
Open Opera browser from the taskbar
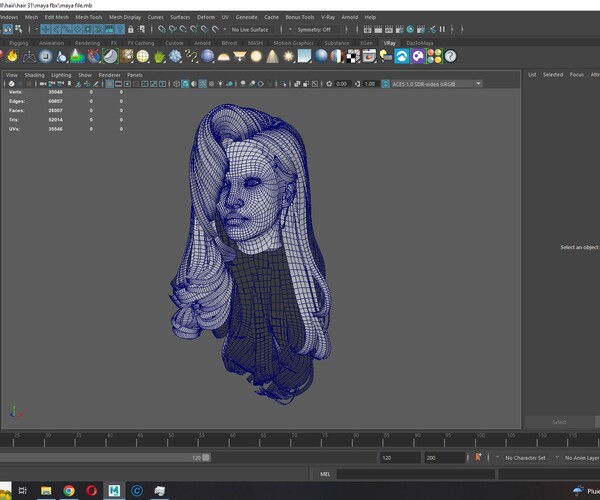coord(92,490)
